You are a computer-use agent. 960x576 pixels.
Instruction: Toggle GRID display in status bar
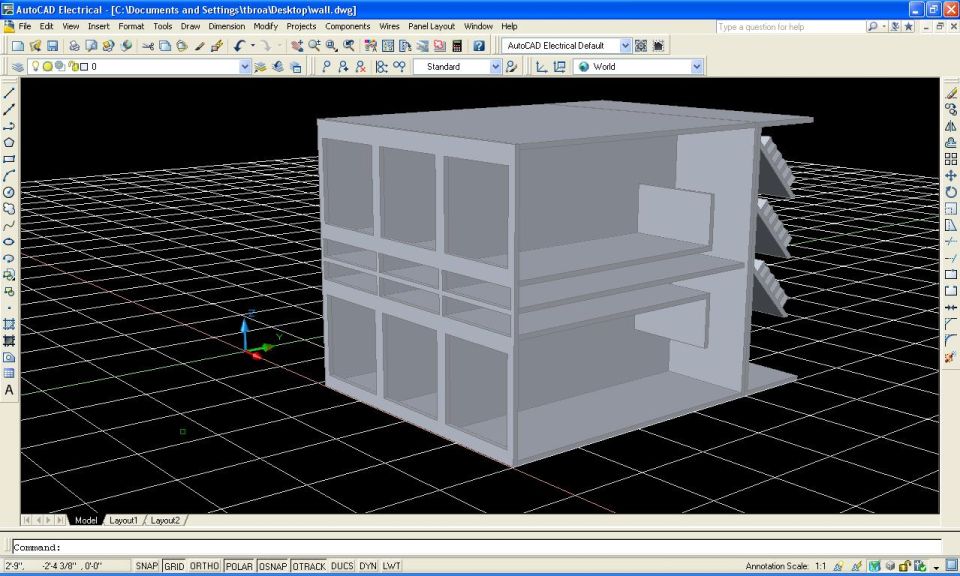(174, 566)
